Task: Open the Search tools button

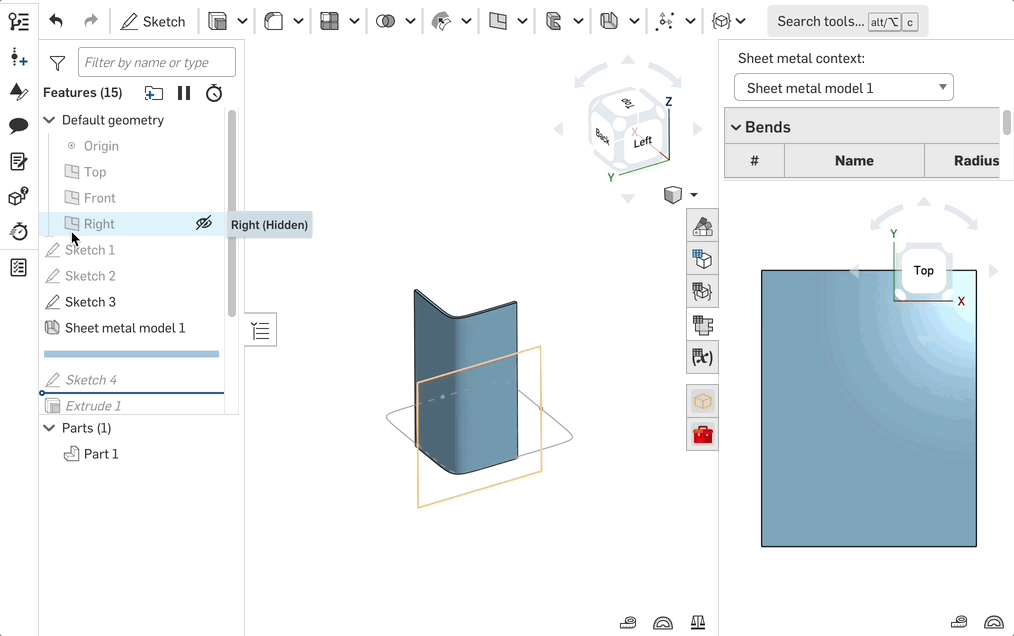Action: pos(847,21)
